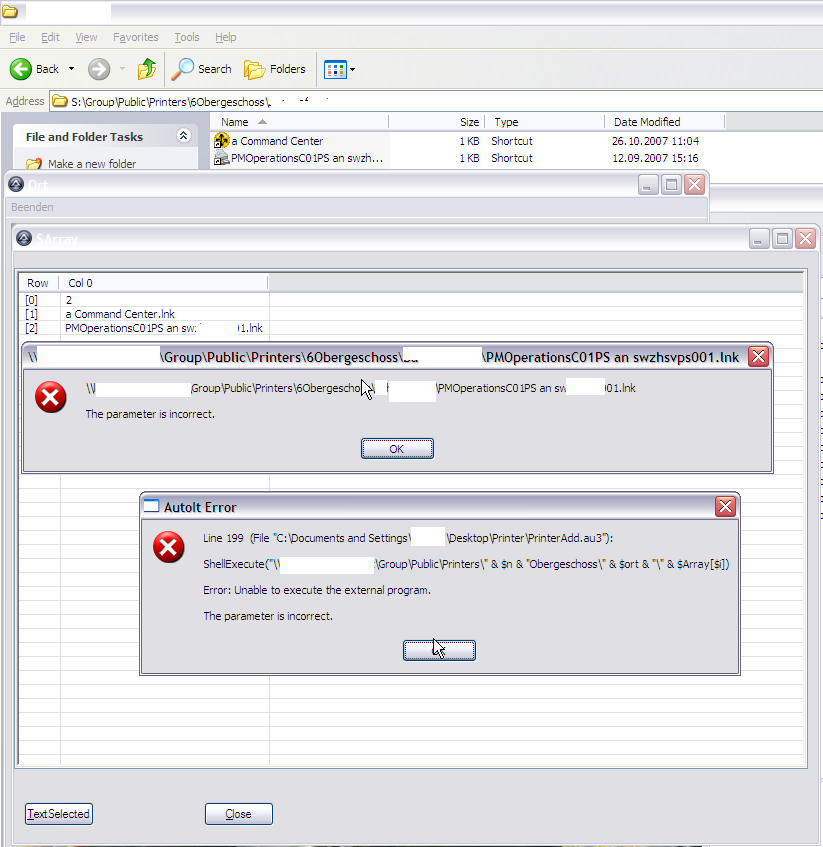Select the PMOperationsC01PS shortcut file icon
This screenshot has height=847, width=823.
click(x=222, y=158)
